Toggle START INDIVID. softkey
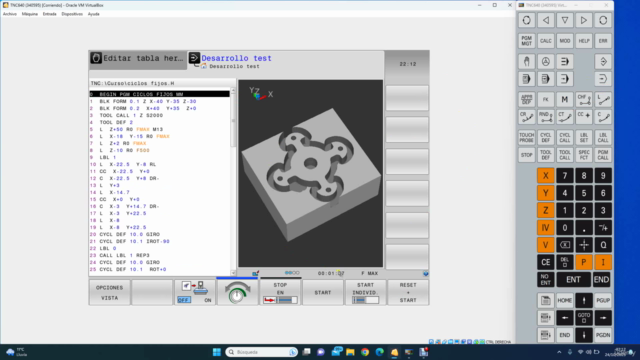640x360 pixels. tap(365, 292)
